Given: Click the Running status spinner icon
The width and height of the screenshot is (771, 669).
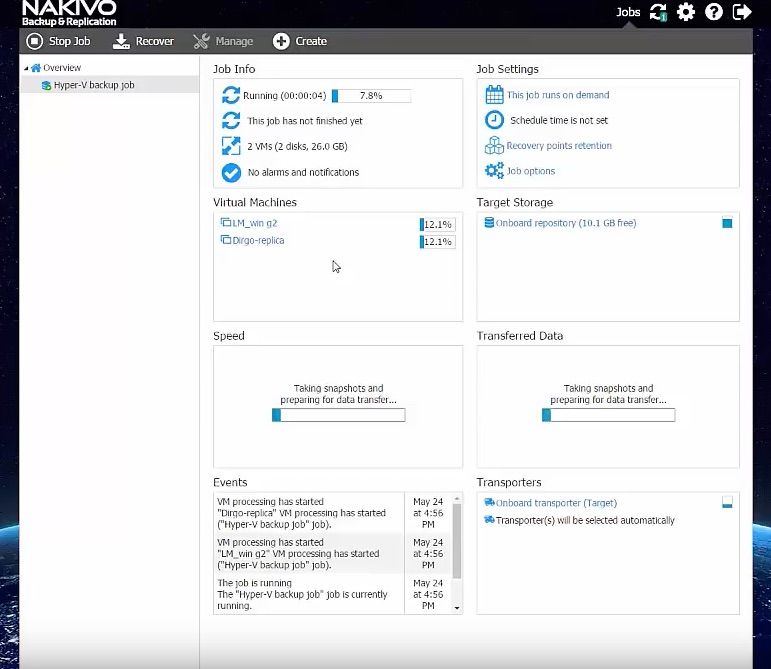Looking at the screenshot, I should [231, 95].
